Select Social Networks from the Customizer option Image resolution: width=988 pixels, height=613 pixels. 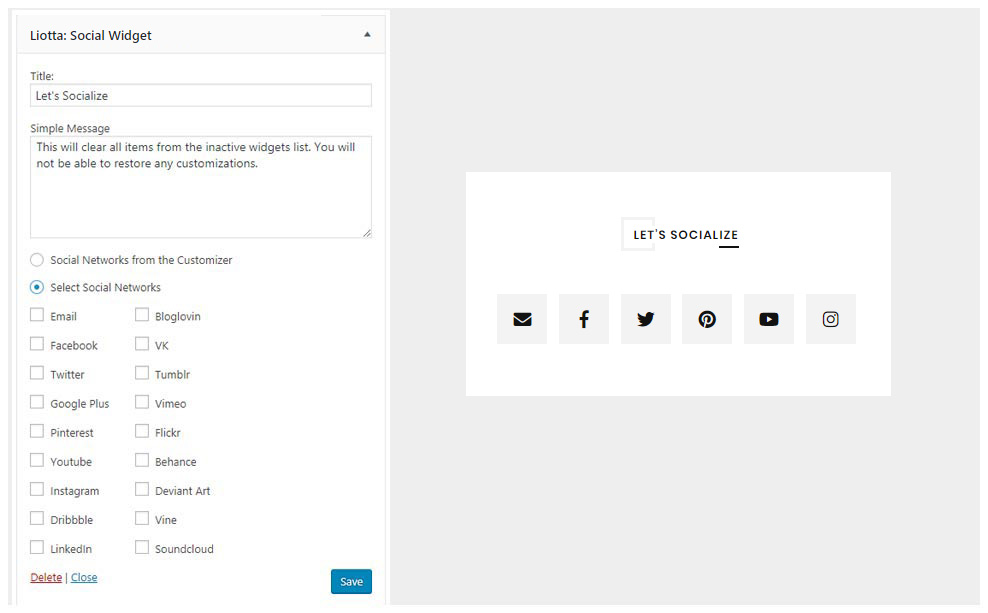click(37, 260)
